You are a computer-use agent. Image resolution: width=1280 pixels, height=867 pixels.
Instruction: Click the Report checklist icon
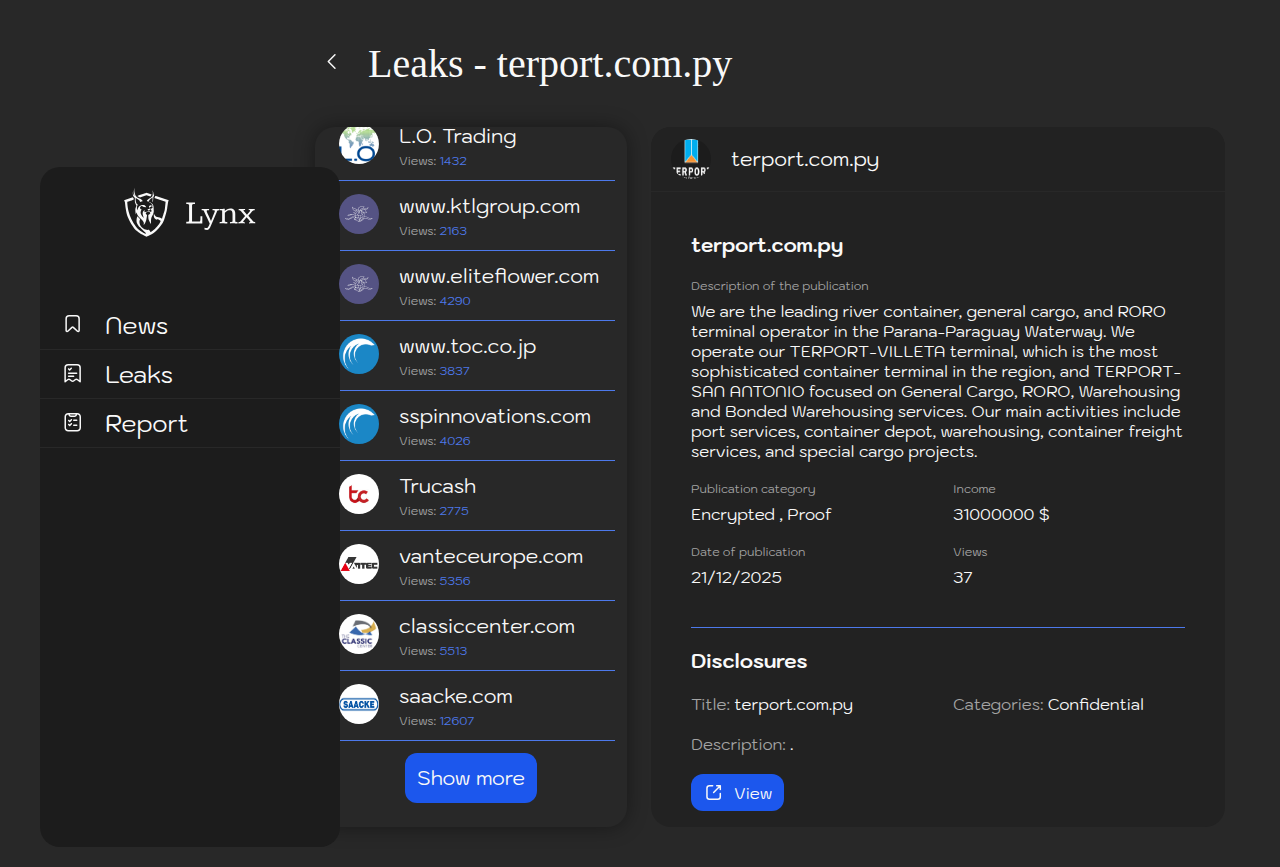72,422
